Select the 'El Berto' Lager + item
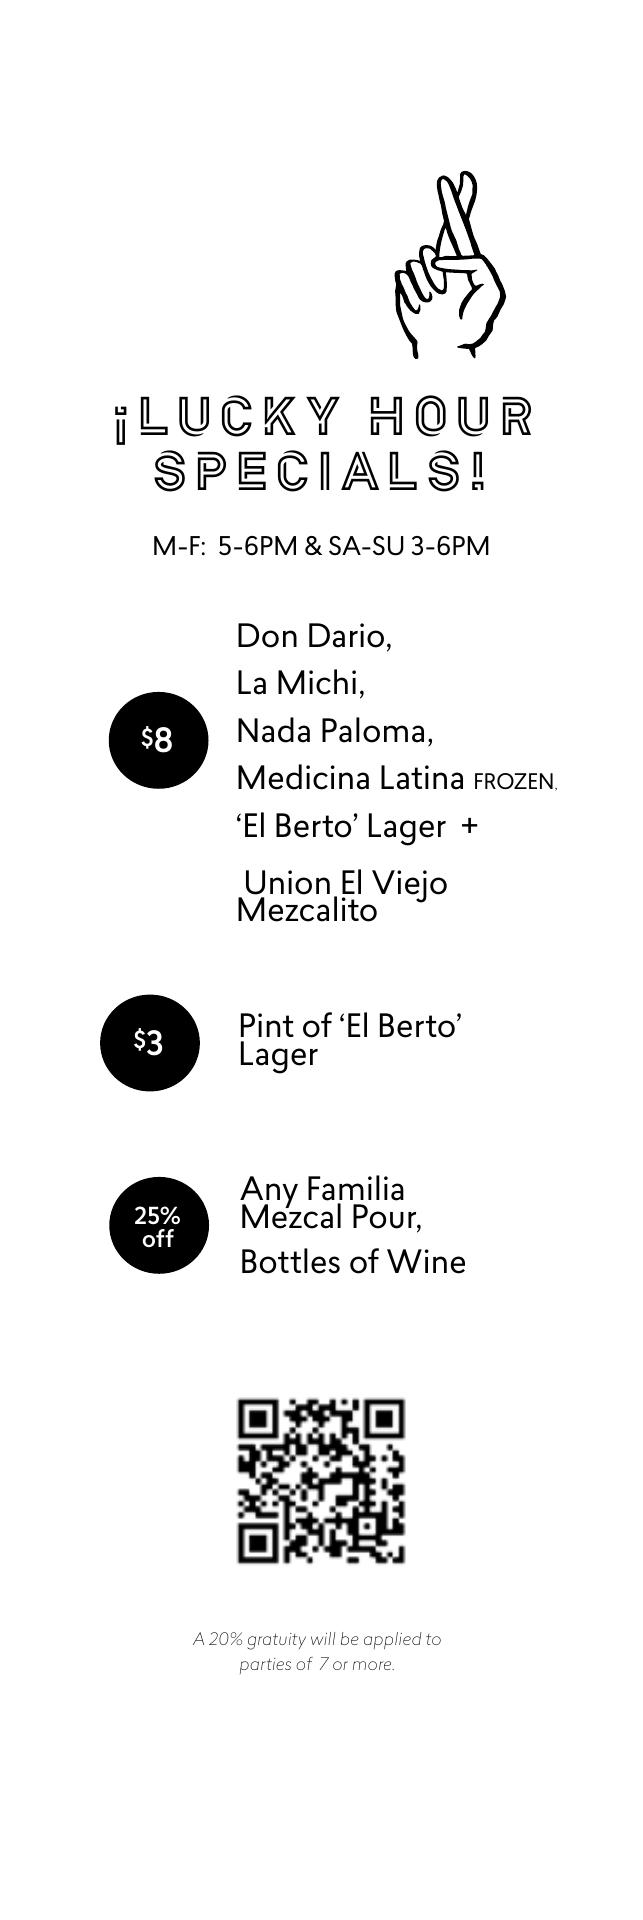 click(x=340, y=827)
